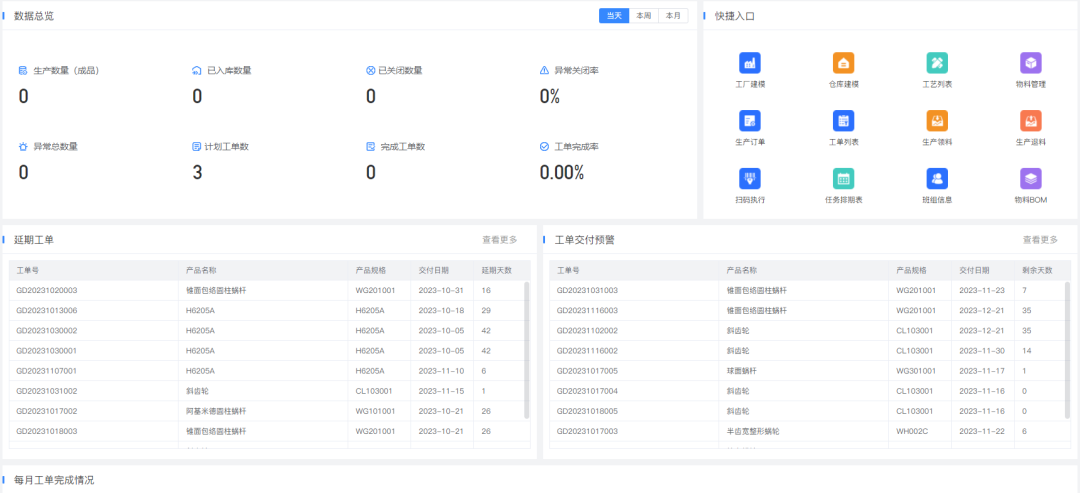Click the 延期工单 table vertical scrollbar
This screenshot has height=493, width=1080.
pos(527,350)
